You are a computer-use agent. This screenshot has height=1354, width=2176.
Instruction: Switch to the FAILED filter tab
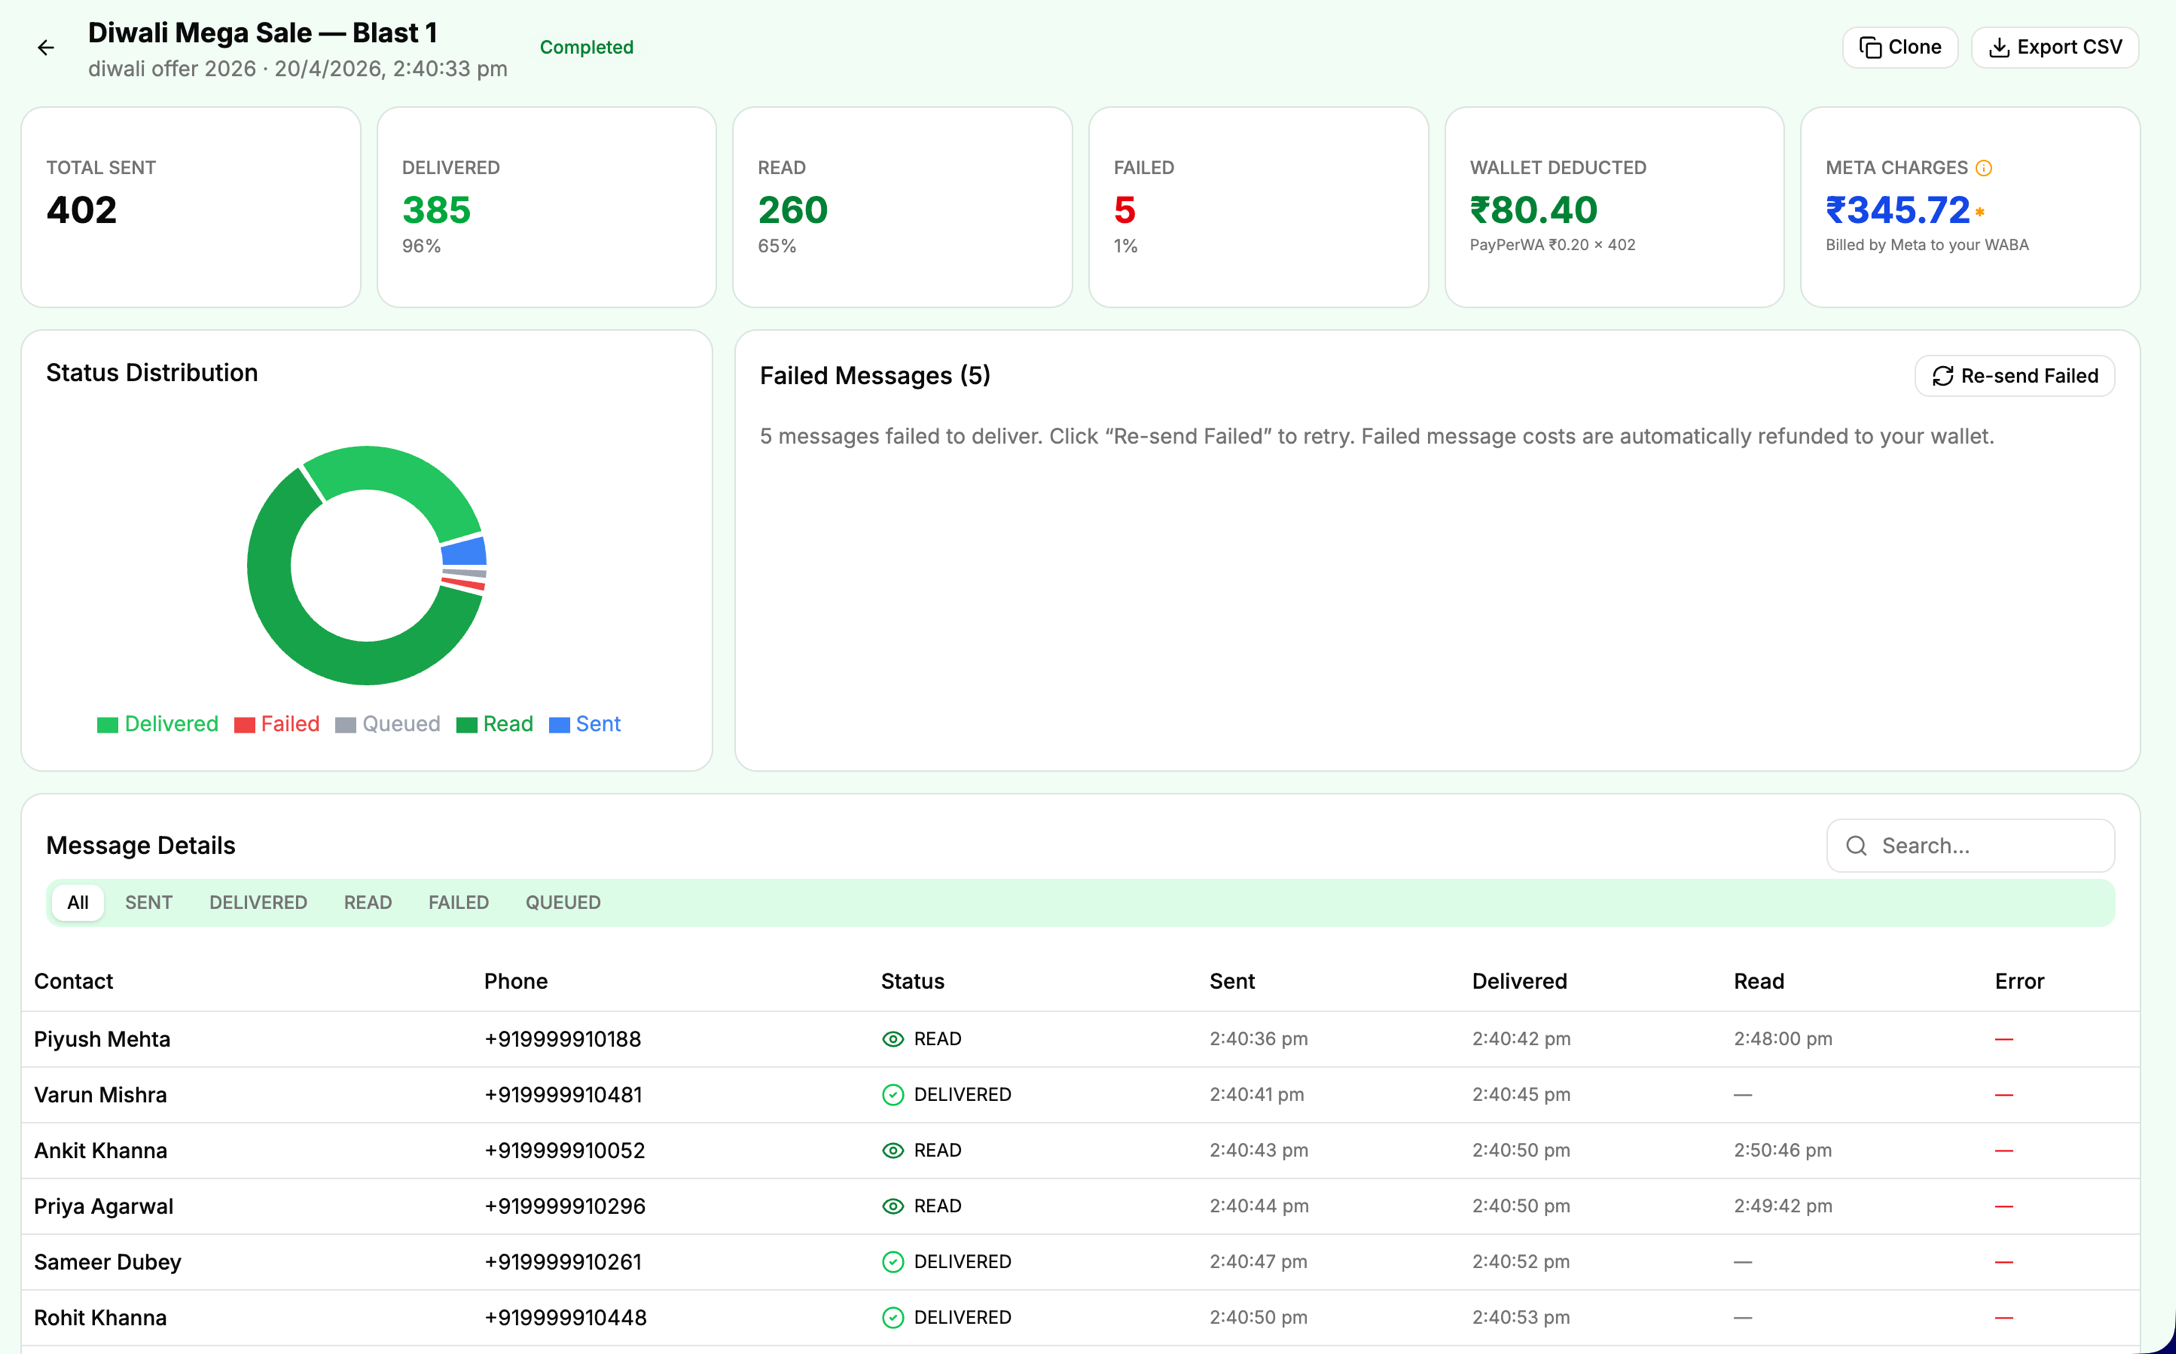coord(459,902)
